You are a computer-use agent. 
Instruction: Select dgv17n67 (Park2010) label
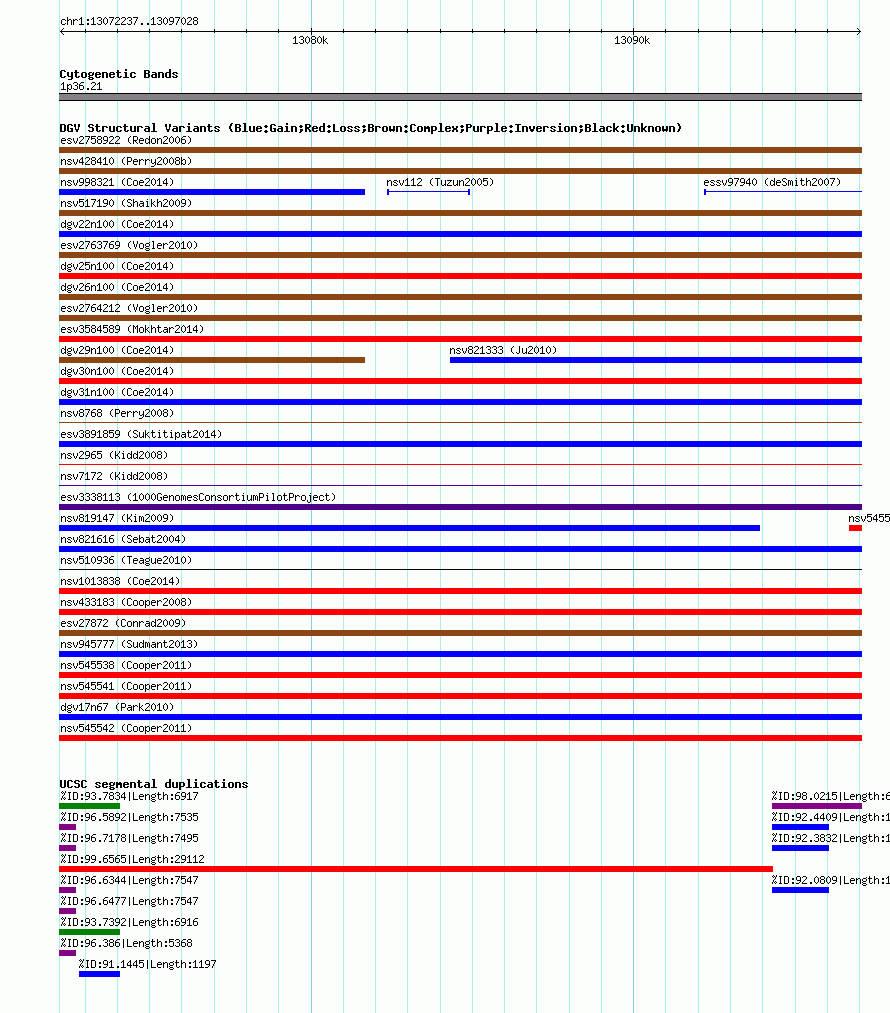[x=117, y=707]
